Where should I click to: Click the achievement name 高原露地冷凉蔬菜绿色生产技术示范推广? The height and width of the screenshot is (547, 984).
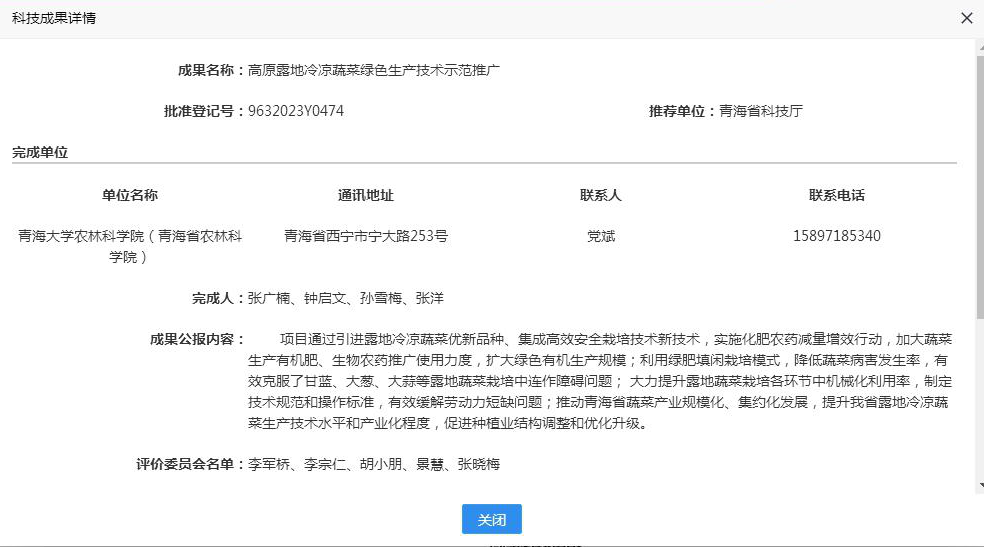click(x=373, y=70)
